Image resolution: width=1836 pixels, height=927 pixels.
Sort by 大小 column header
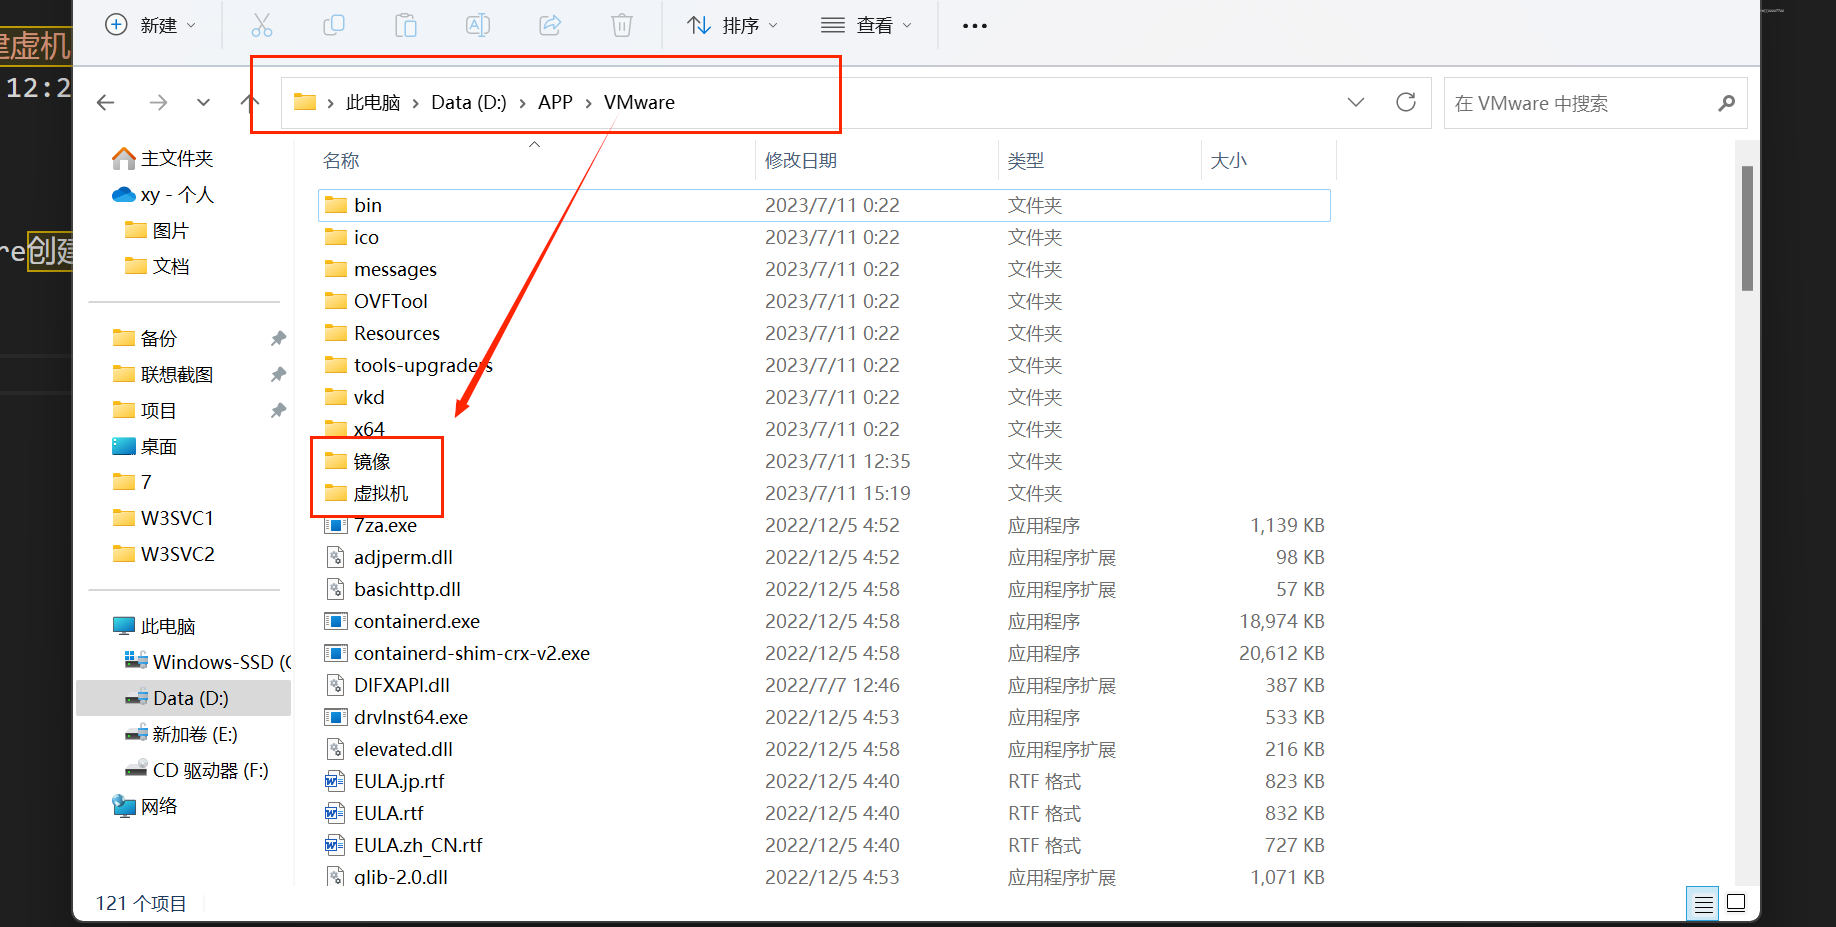pos(1229,160)
